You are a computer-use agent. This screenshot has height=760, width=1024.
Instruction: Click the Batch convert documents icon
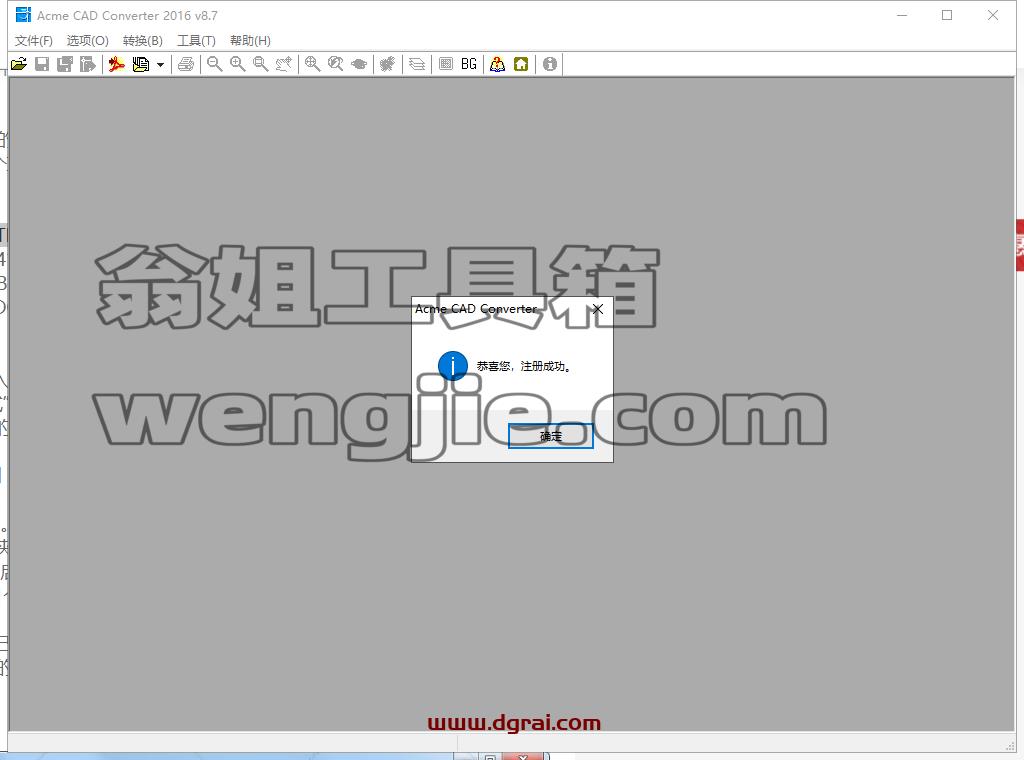140,64
